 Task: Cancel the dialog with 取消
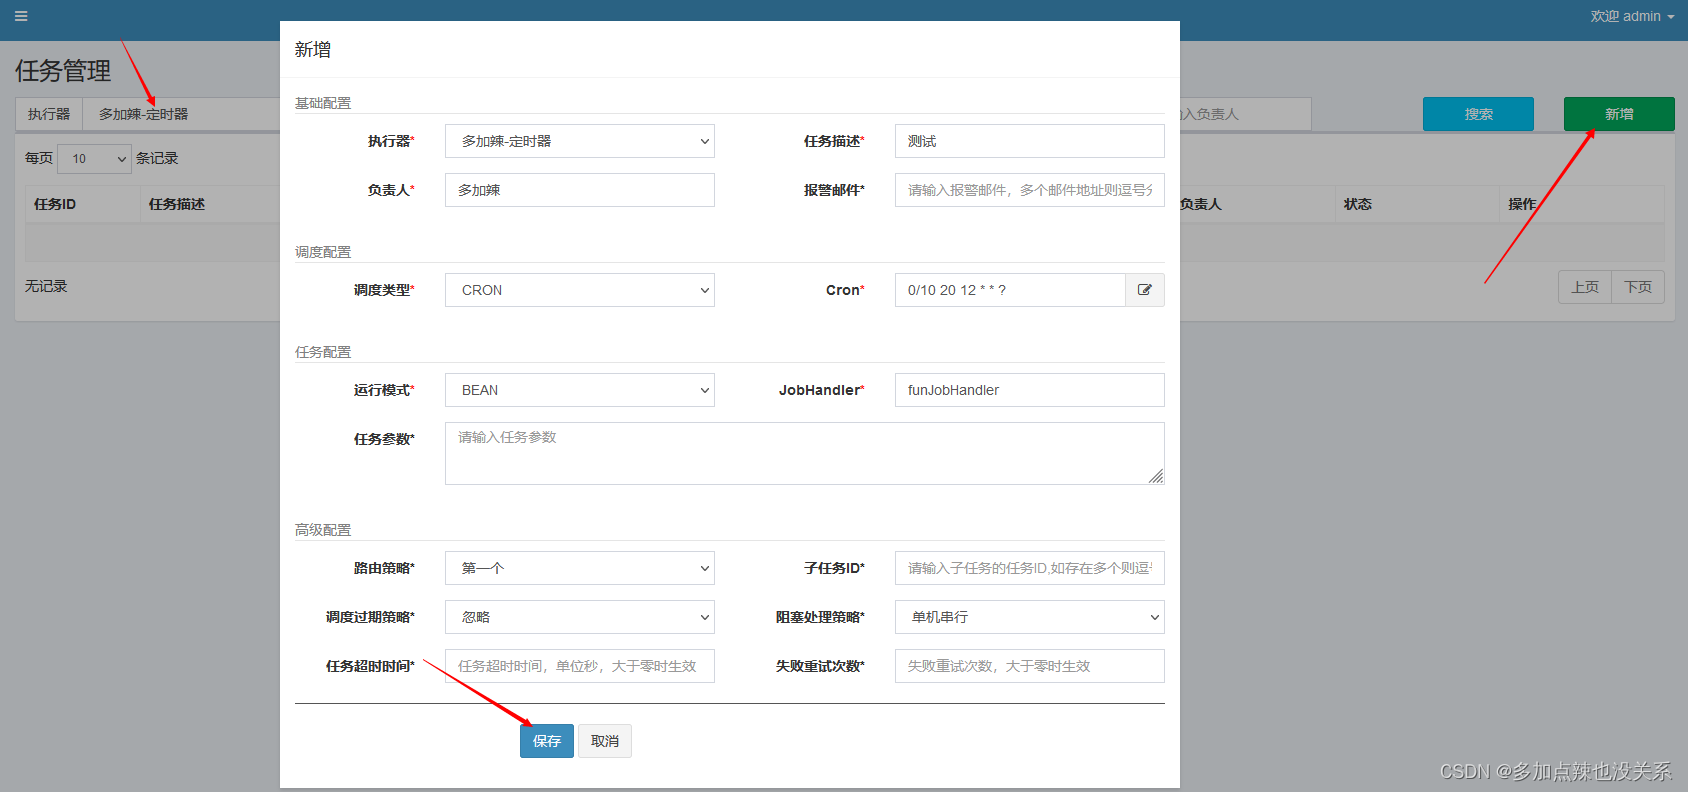coord(605,741)
